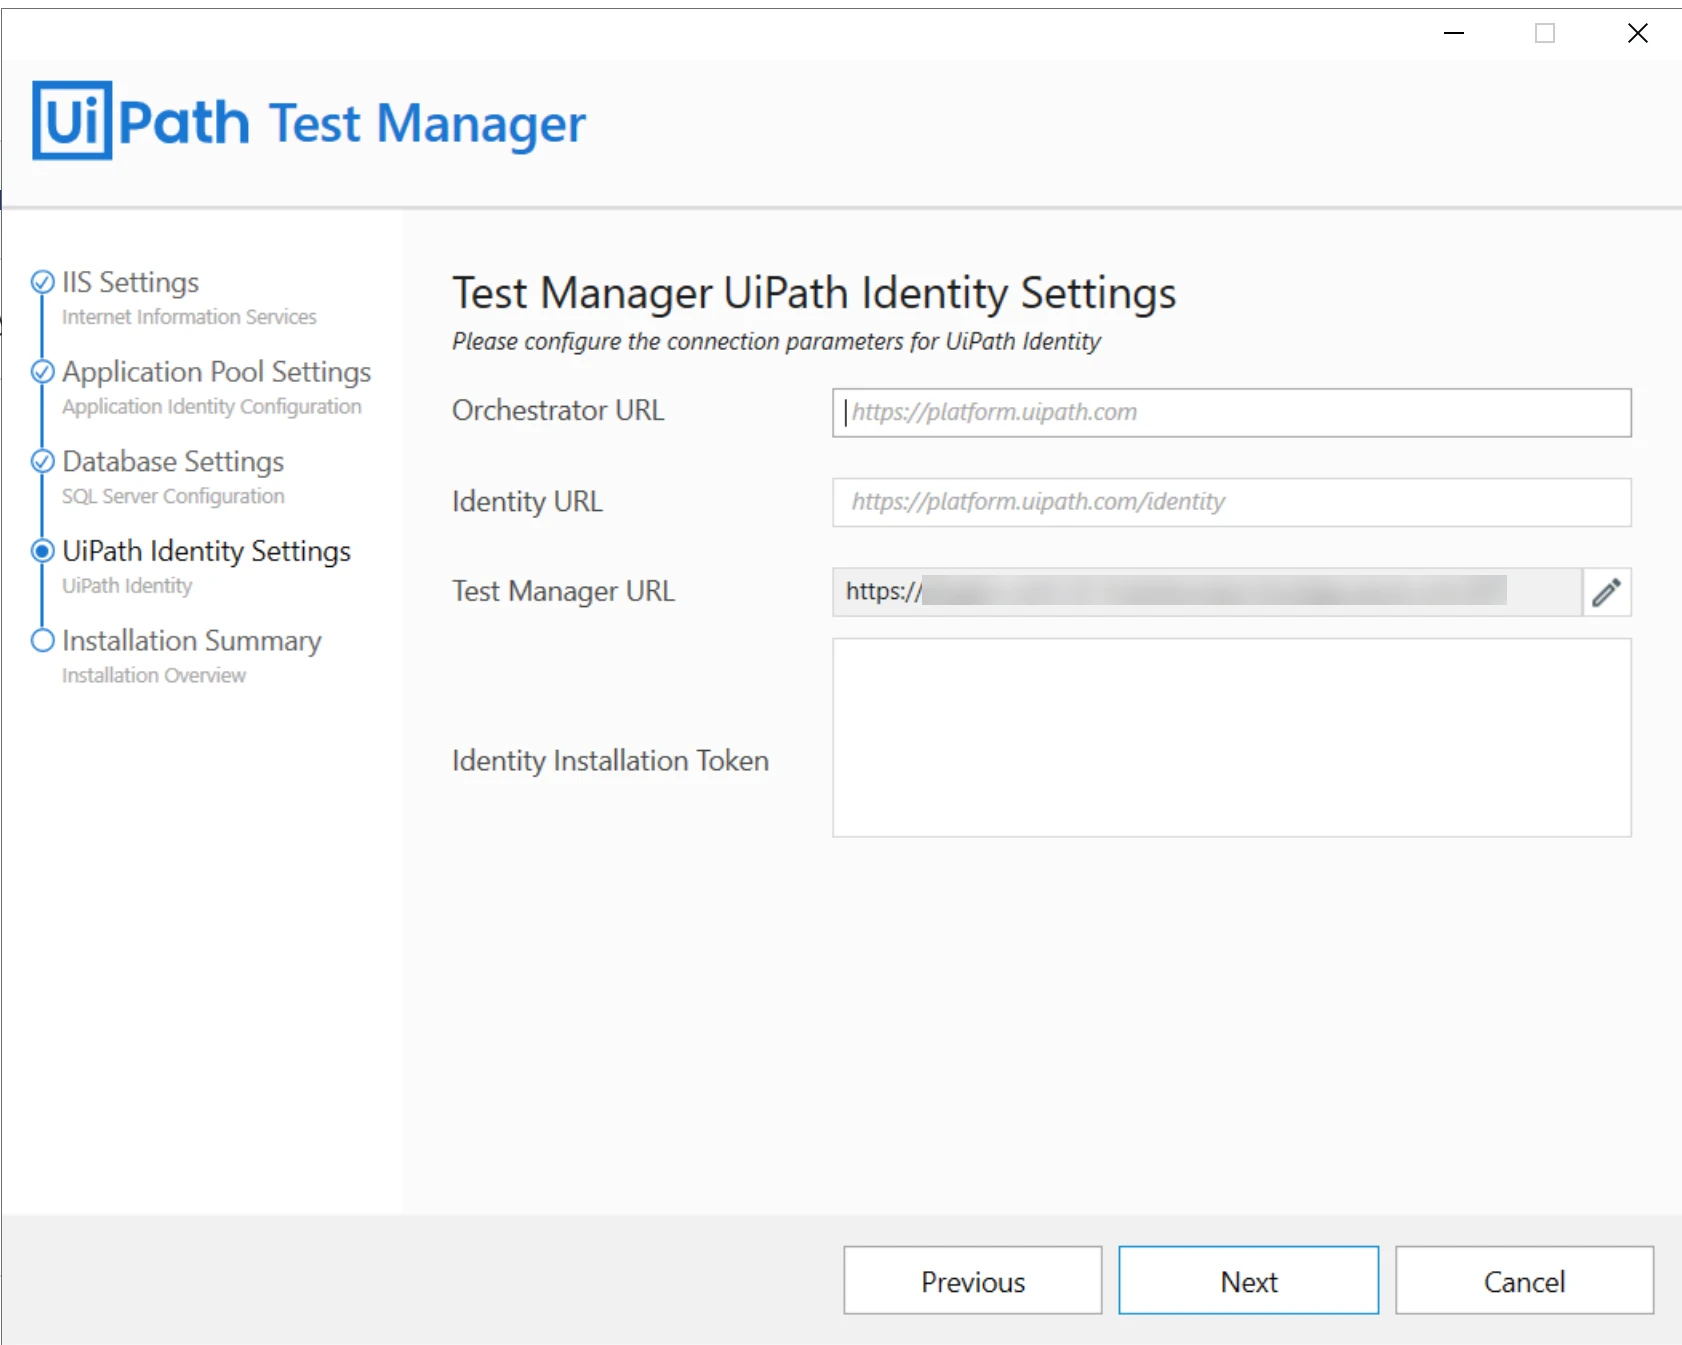This screenshot has width=1682, height=1345.
Task: Click the IIS Settings completed step checkmark
Action: pyautogui.click(x=42, y=282)
